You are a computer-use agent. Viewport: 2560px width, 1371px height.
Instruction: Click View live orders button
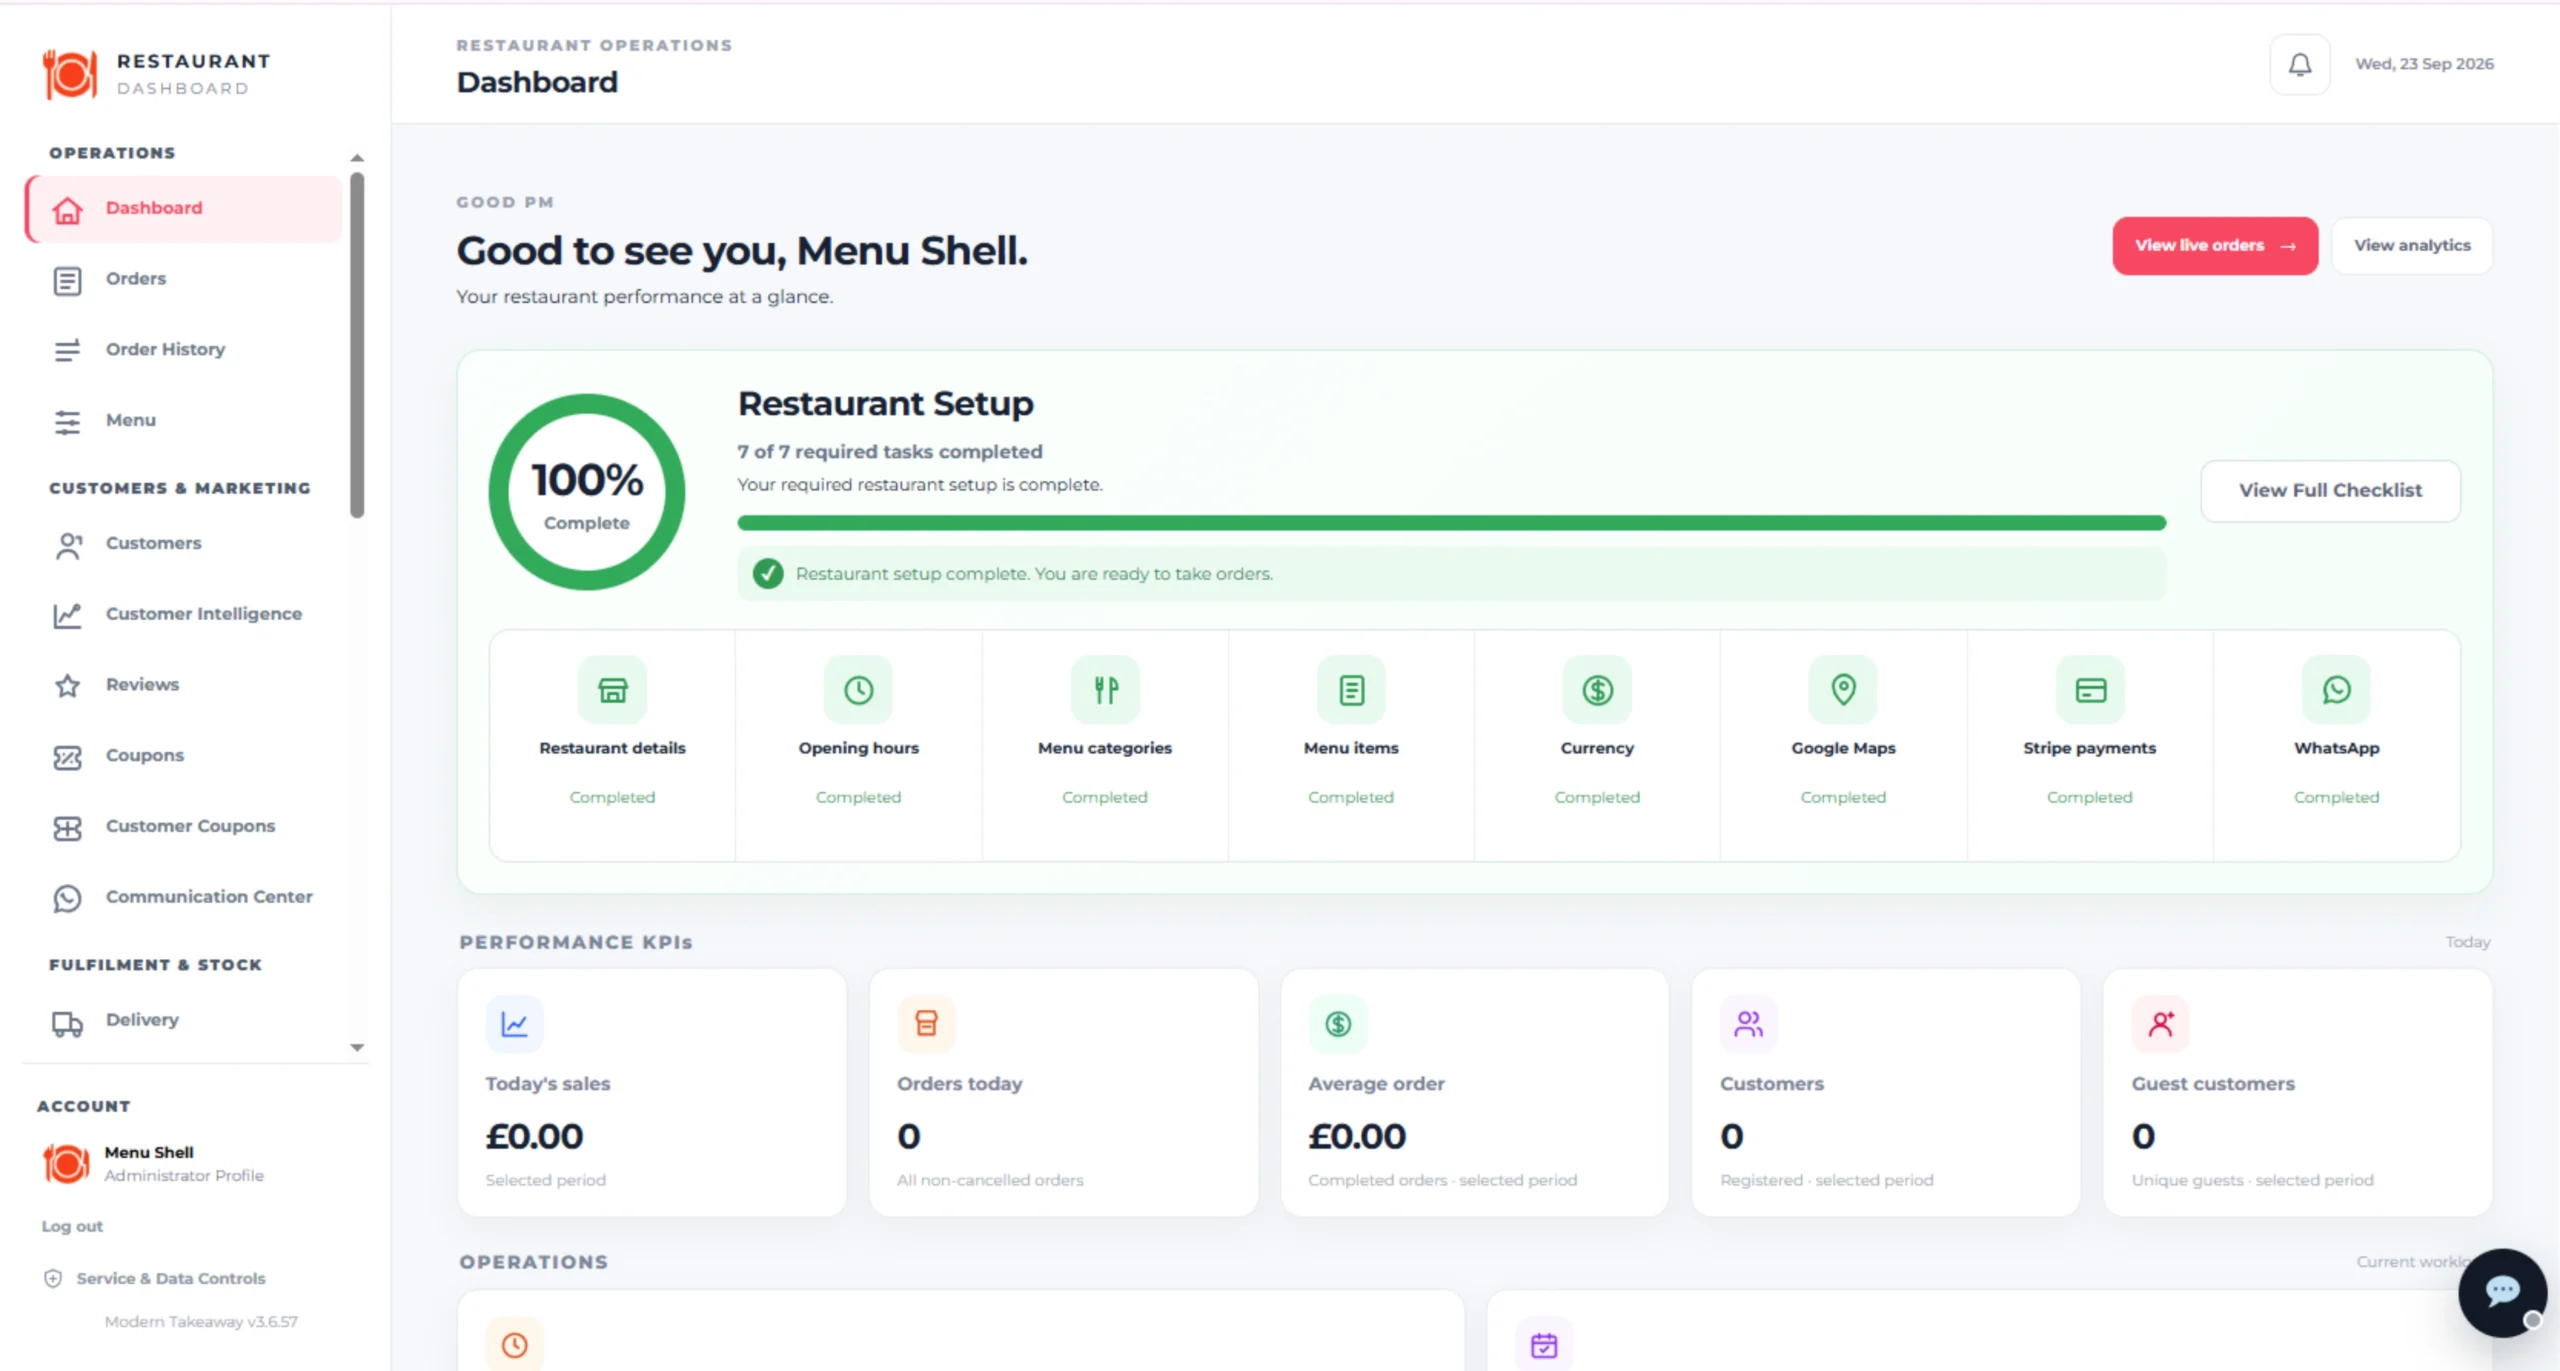2215,246
